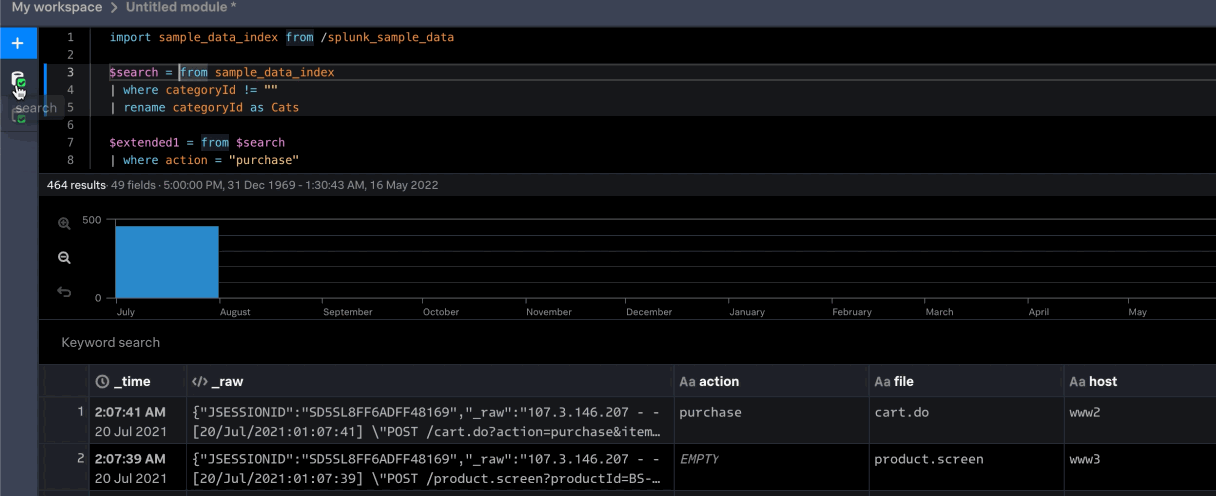
Task: Select row number 2 in results
Action: (81, 459)
